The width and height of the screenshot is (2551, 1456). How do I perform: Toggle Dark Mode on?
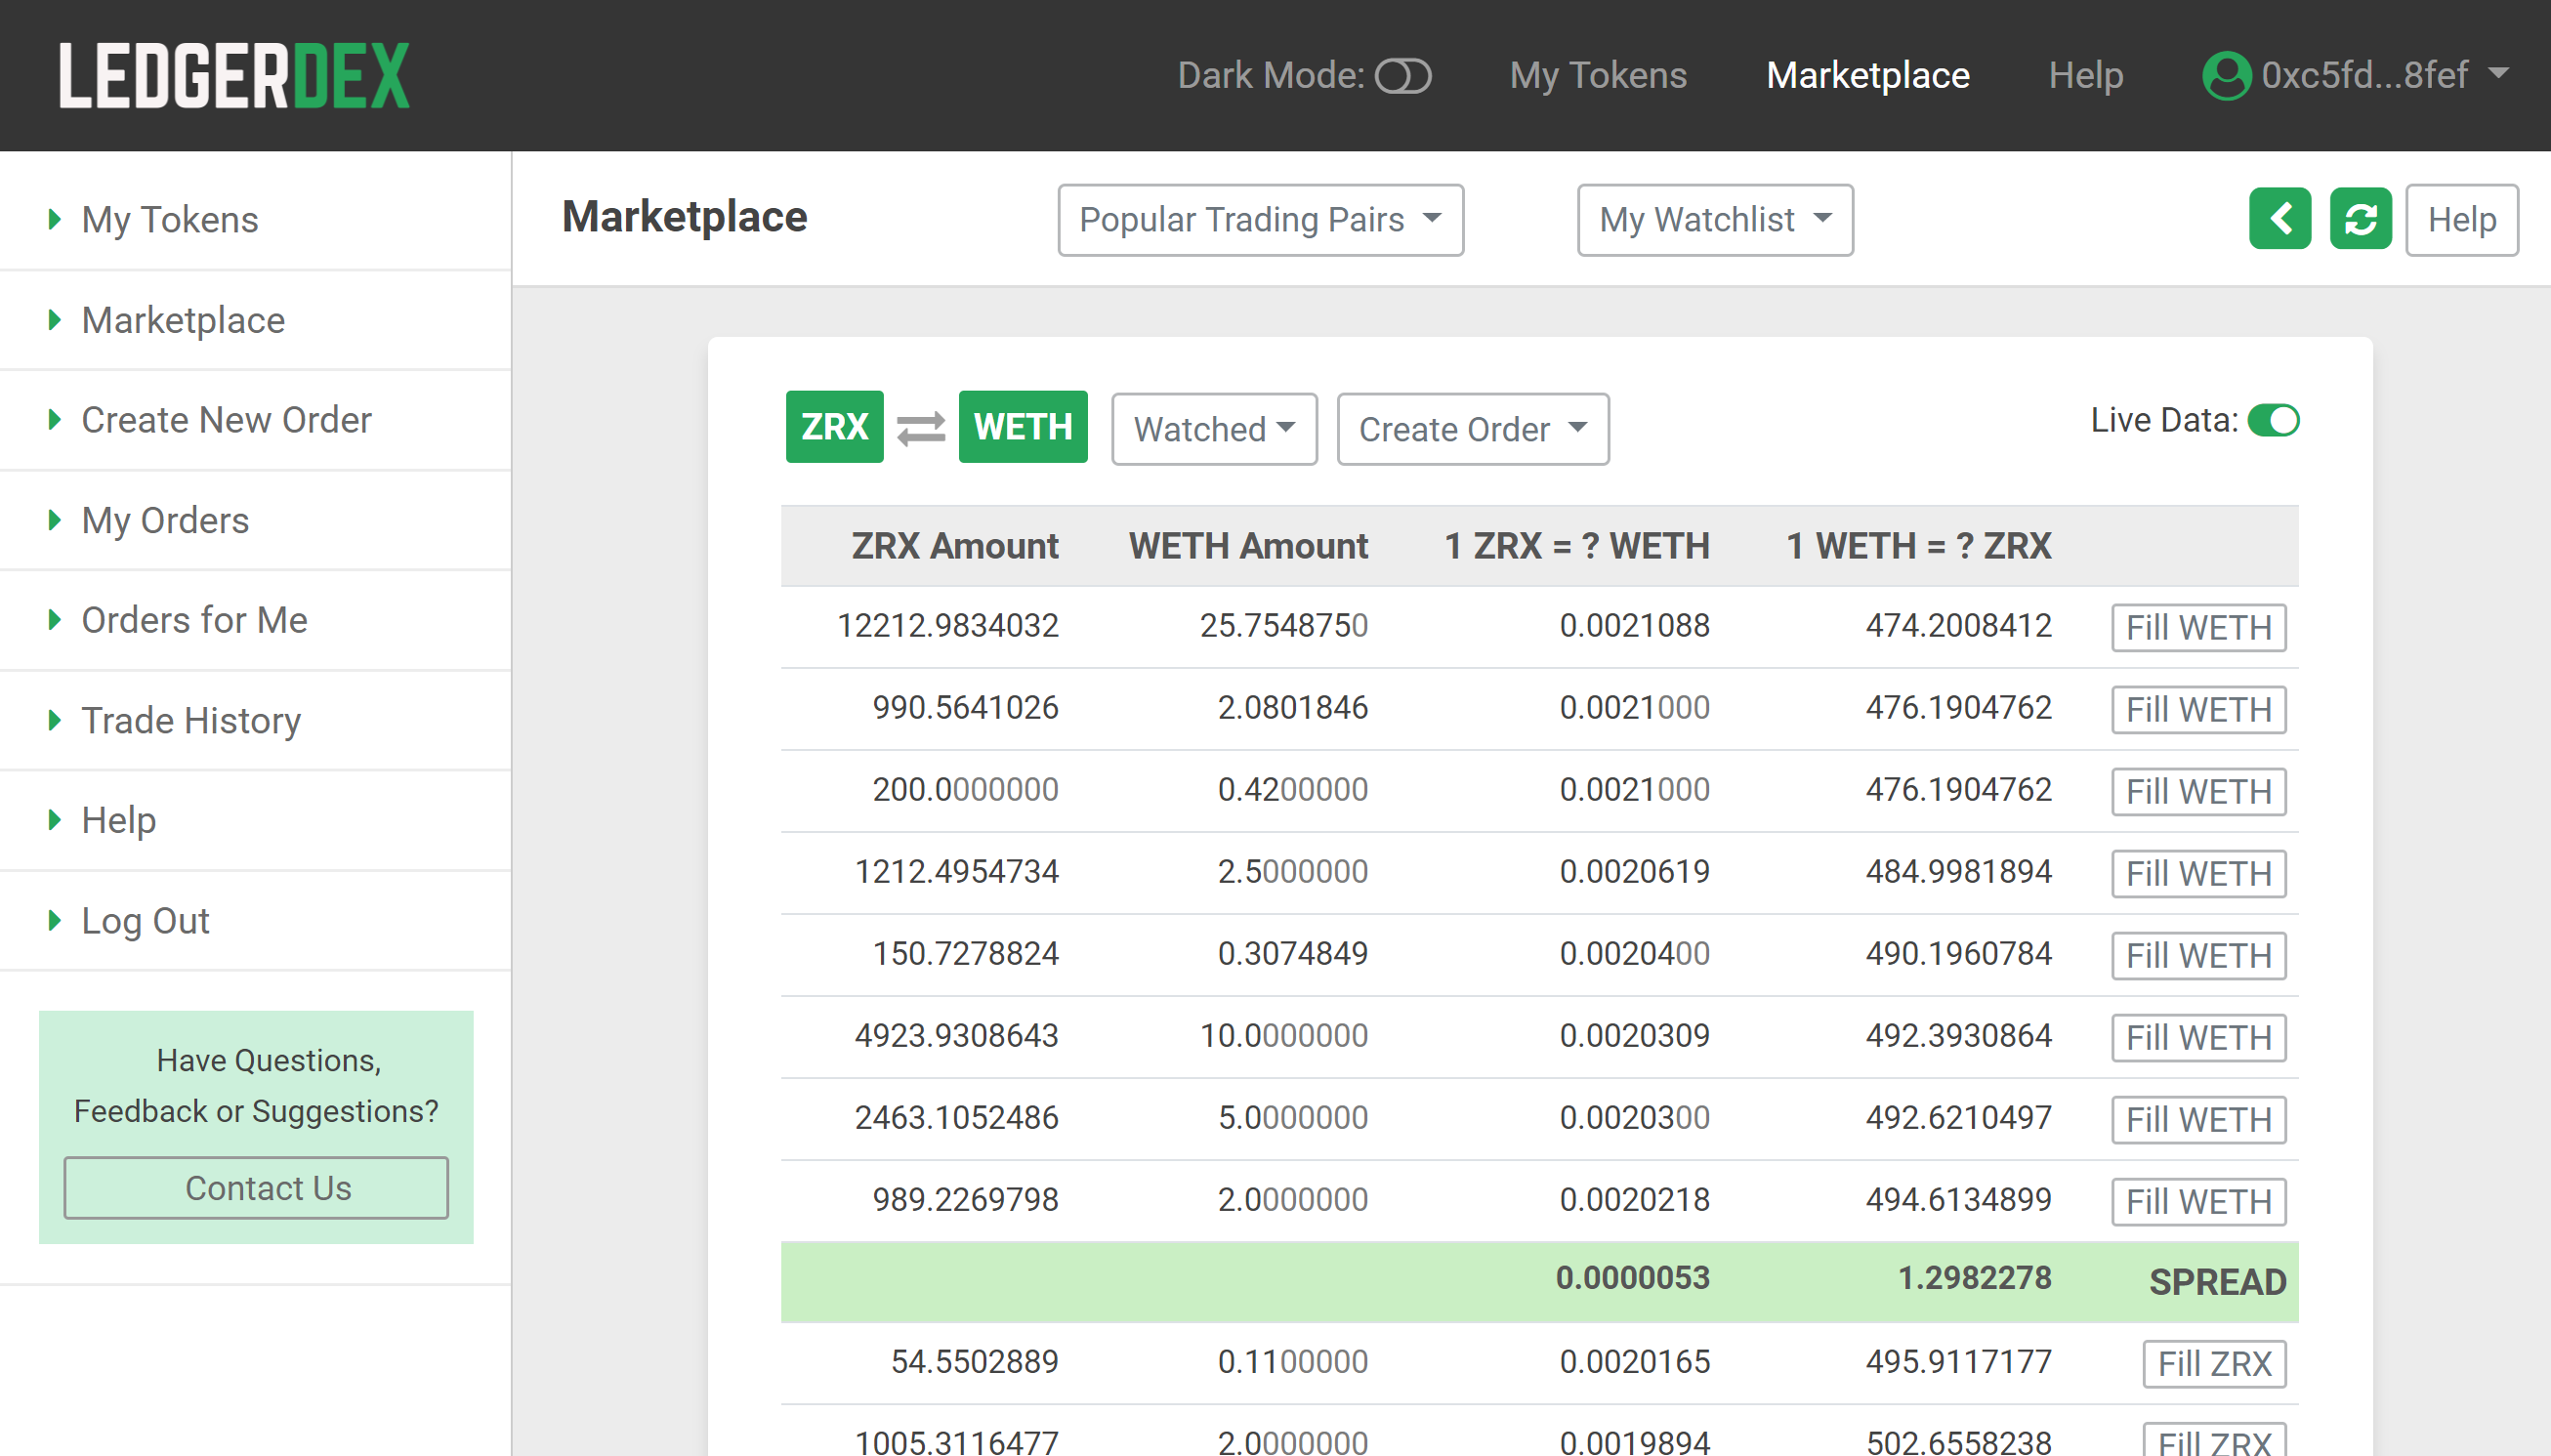[x=1404, y=74]
